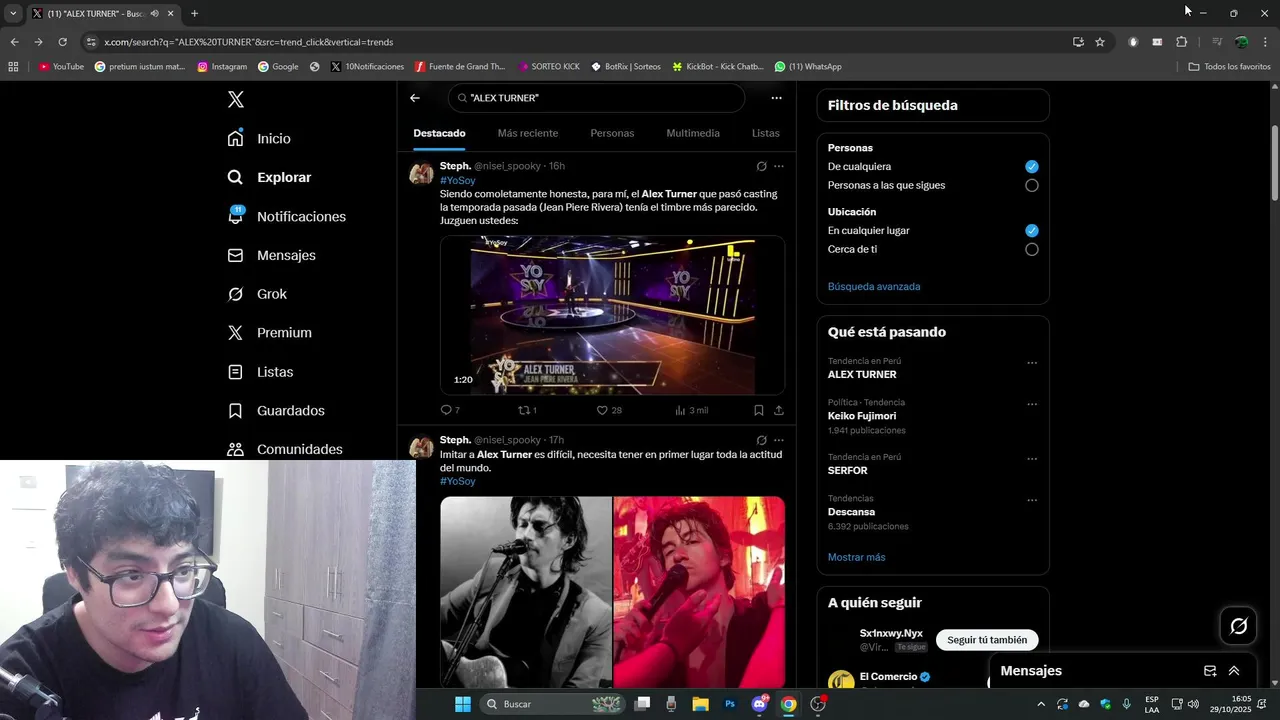
Task: Open Grok in the sidebar
Action: (257, 294)
